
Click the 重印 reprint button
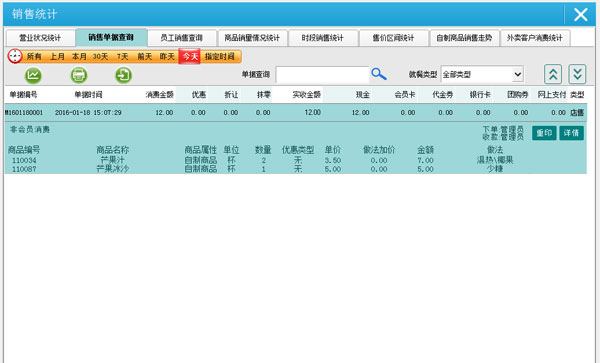[544, 133]
